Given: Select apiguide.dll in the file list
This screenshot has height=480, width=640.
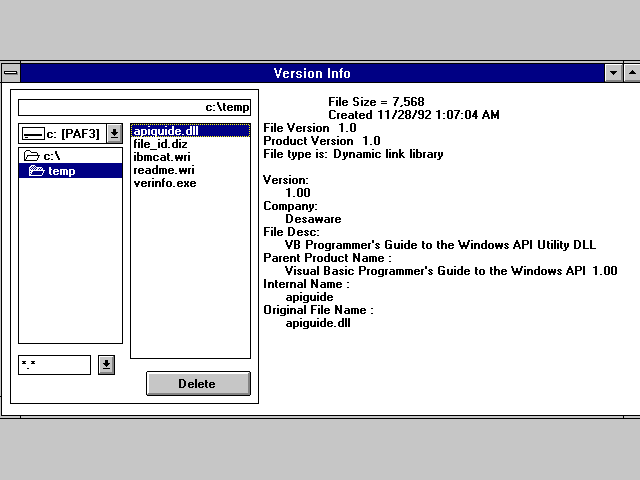Looking at the screenshot, I should tap(164, 131).
